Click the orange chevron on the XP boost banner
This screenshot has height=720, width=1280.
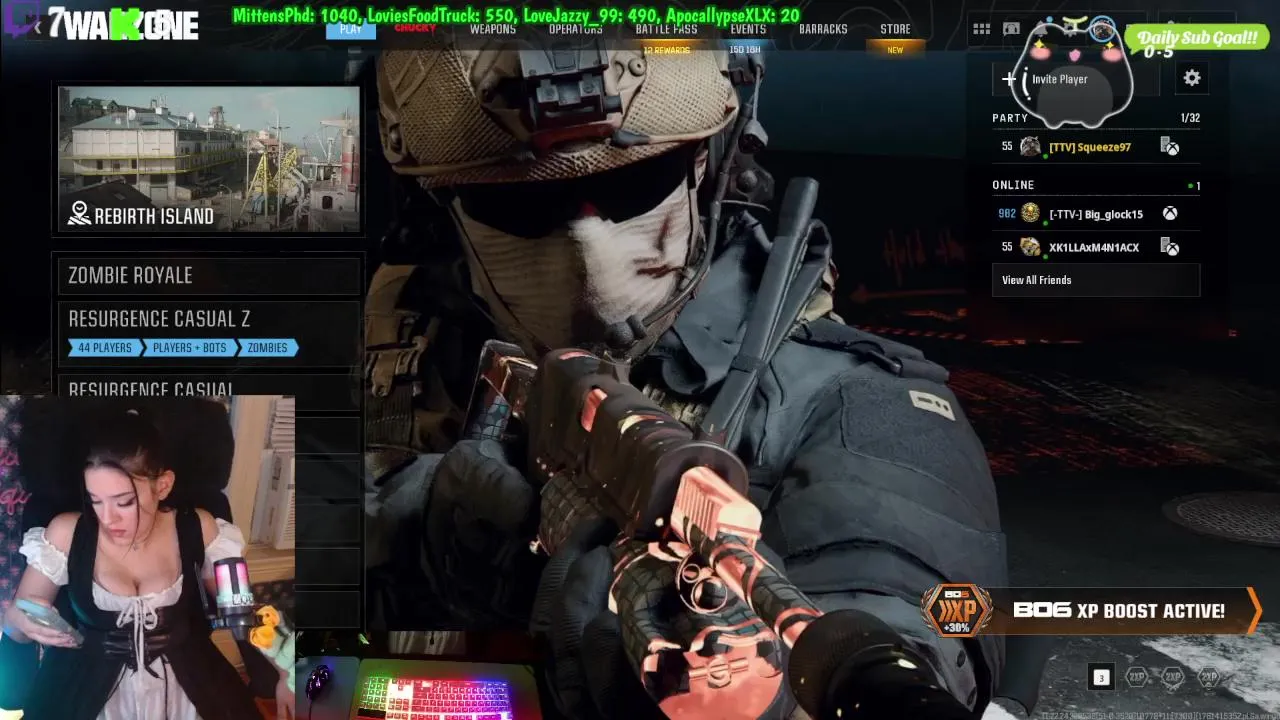click(x=1253, y=611)
